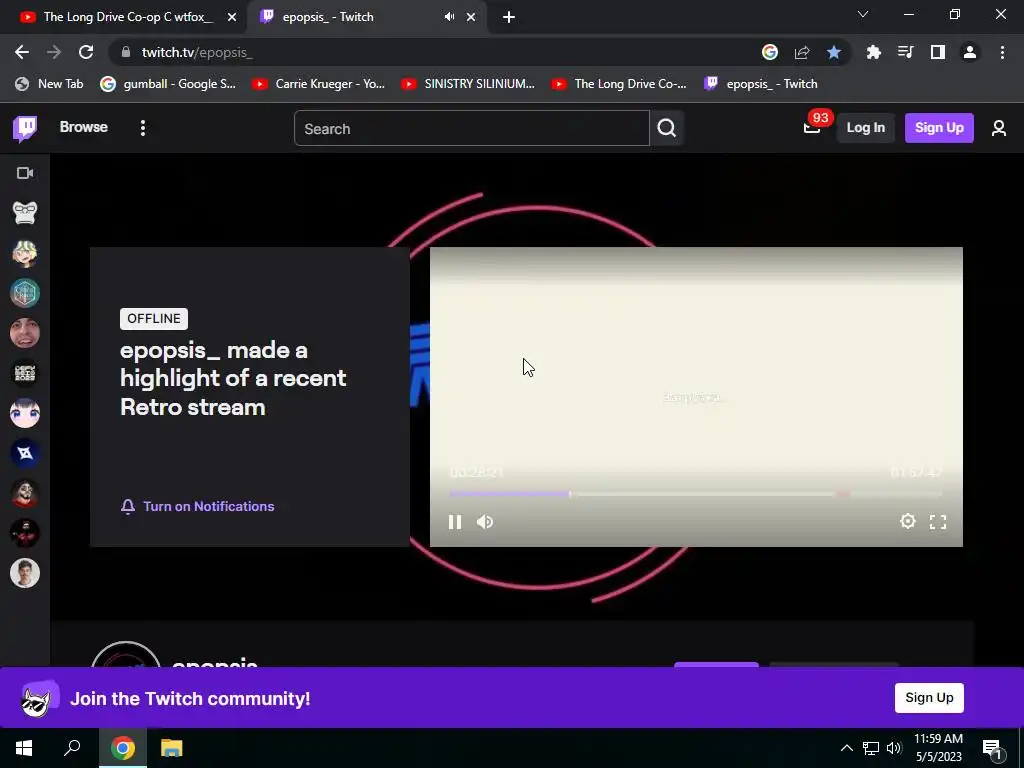The image size is (1024, 768).
Task: Open the last sidebar channel avatar of a man
Action: (x=25, y=573)
